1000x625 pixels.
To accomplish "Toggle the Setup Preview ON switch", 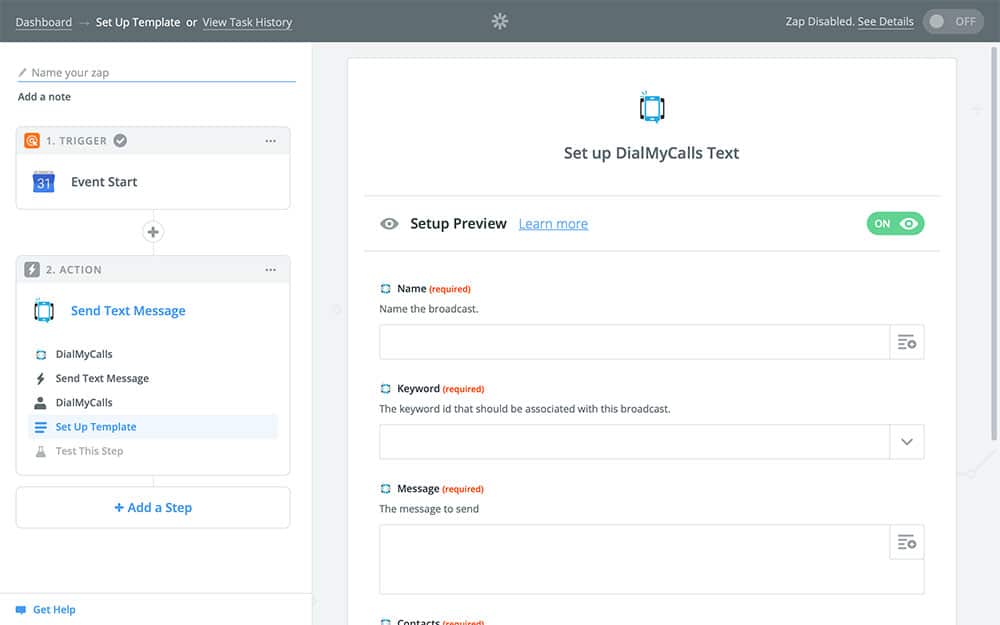I will coord(895,224).
